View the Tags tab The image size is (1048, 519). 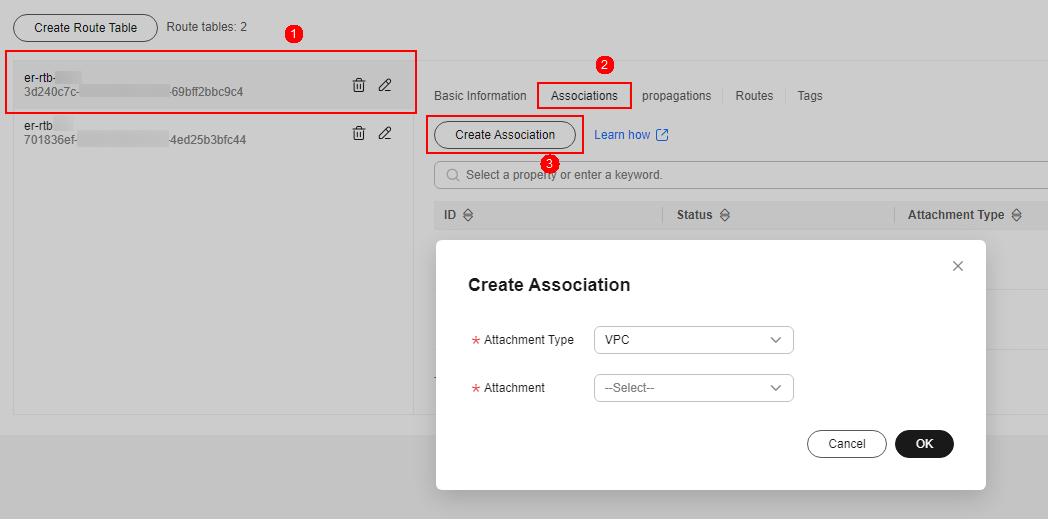[x=810, y=96]
